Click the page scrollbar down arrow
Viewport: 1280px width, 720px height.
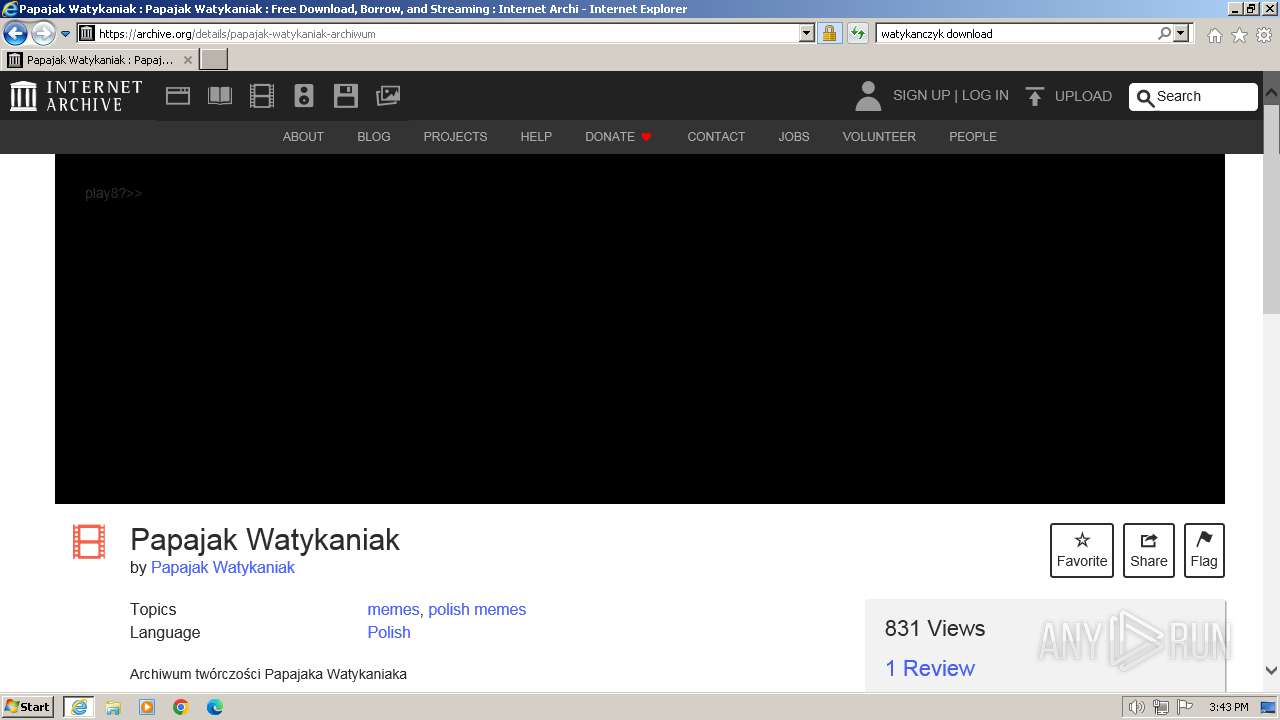coord(1271,671)
